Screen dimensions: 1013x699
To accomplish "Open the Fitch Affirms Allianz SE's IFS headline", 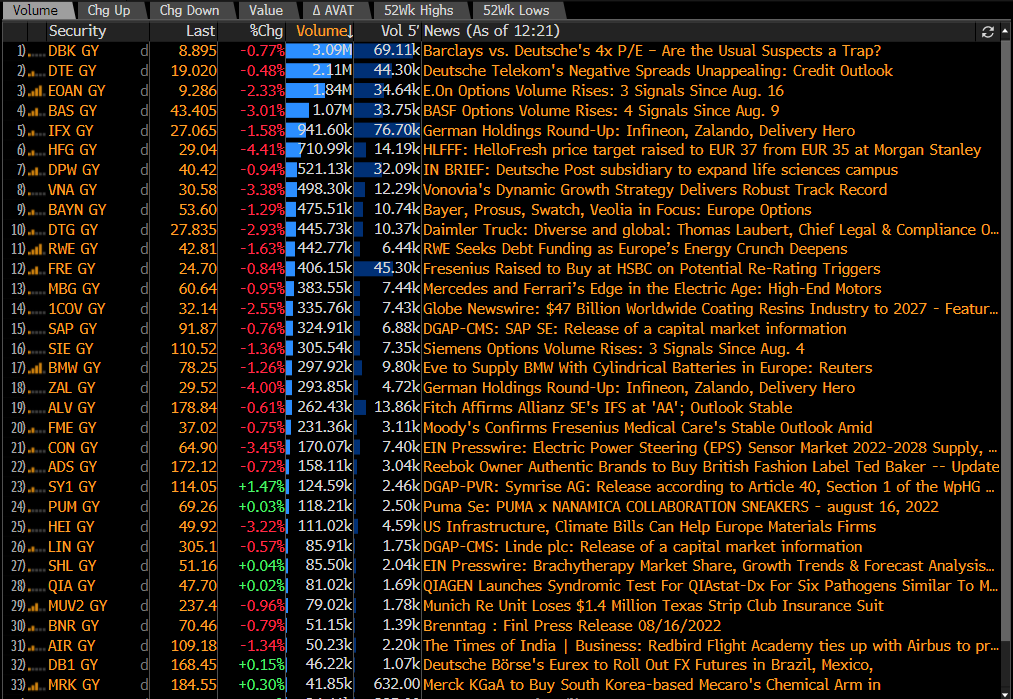I will point(608,408).
